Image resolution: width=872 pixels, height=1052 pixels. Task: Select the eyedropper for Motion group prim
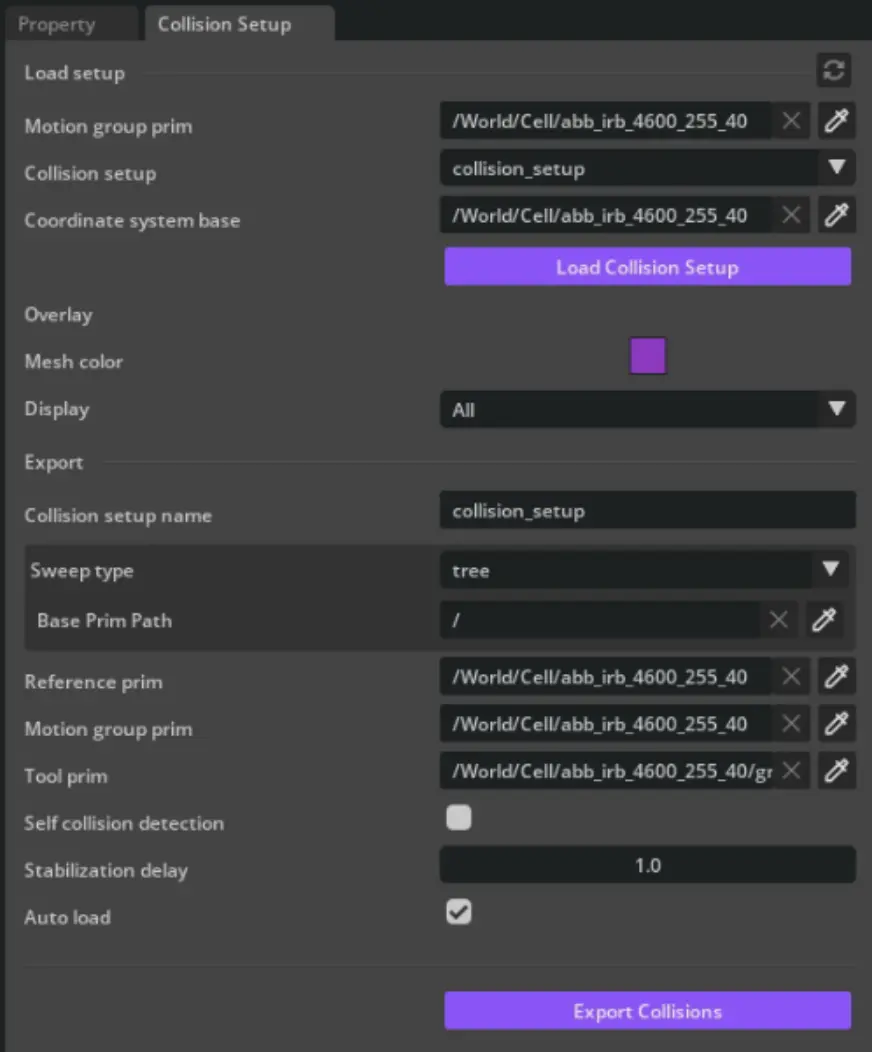[836, 121]
